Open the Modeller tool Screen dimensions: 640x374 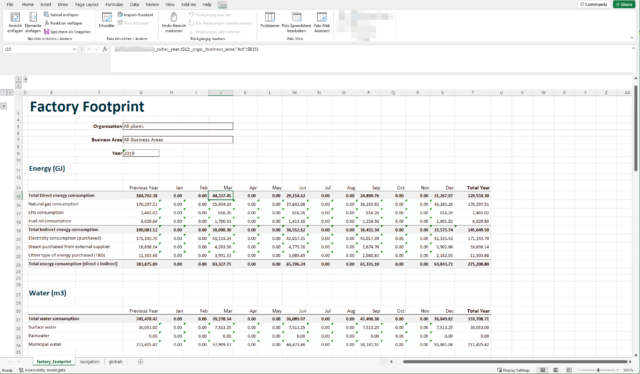[107, 20]
